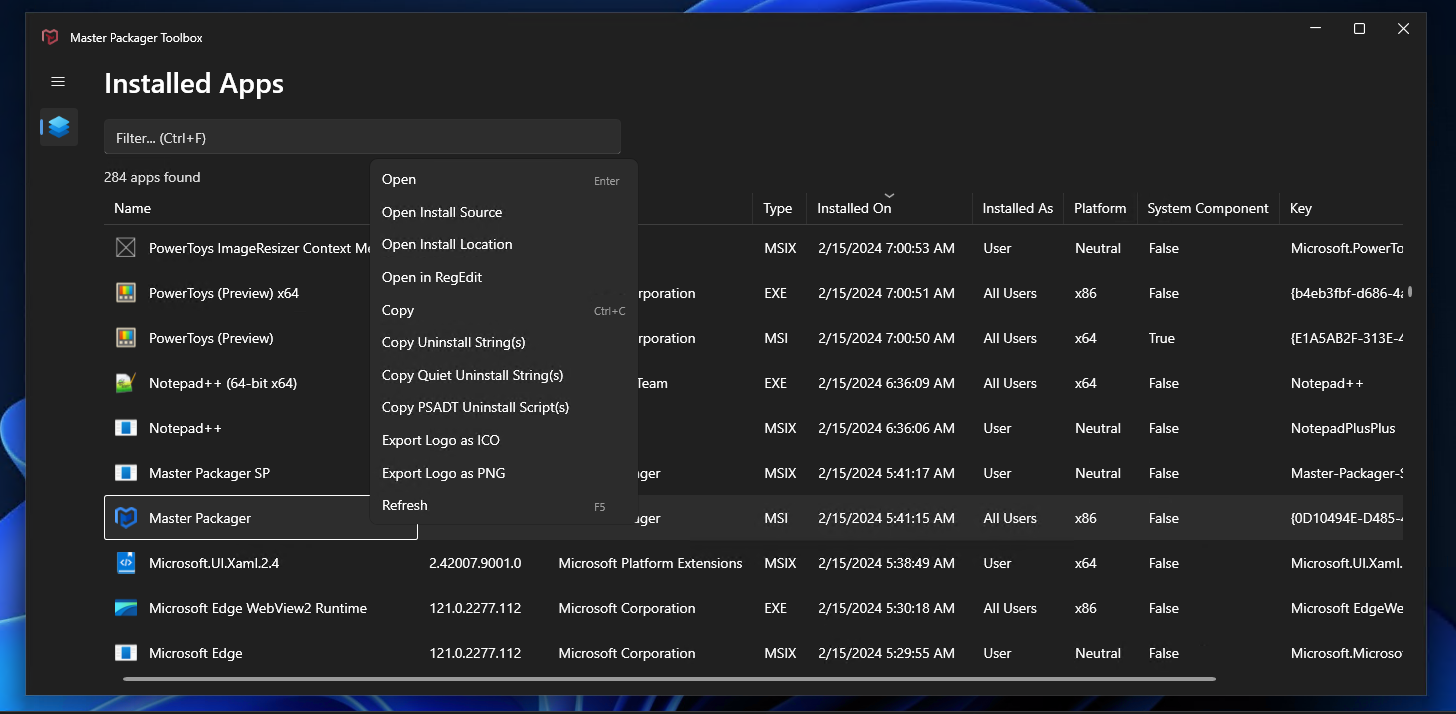The image size is (1456, 714).
Task: Click the horizontal scrollbar at the bottom
Action: (669, 679)
